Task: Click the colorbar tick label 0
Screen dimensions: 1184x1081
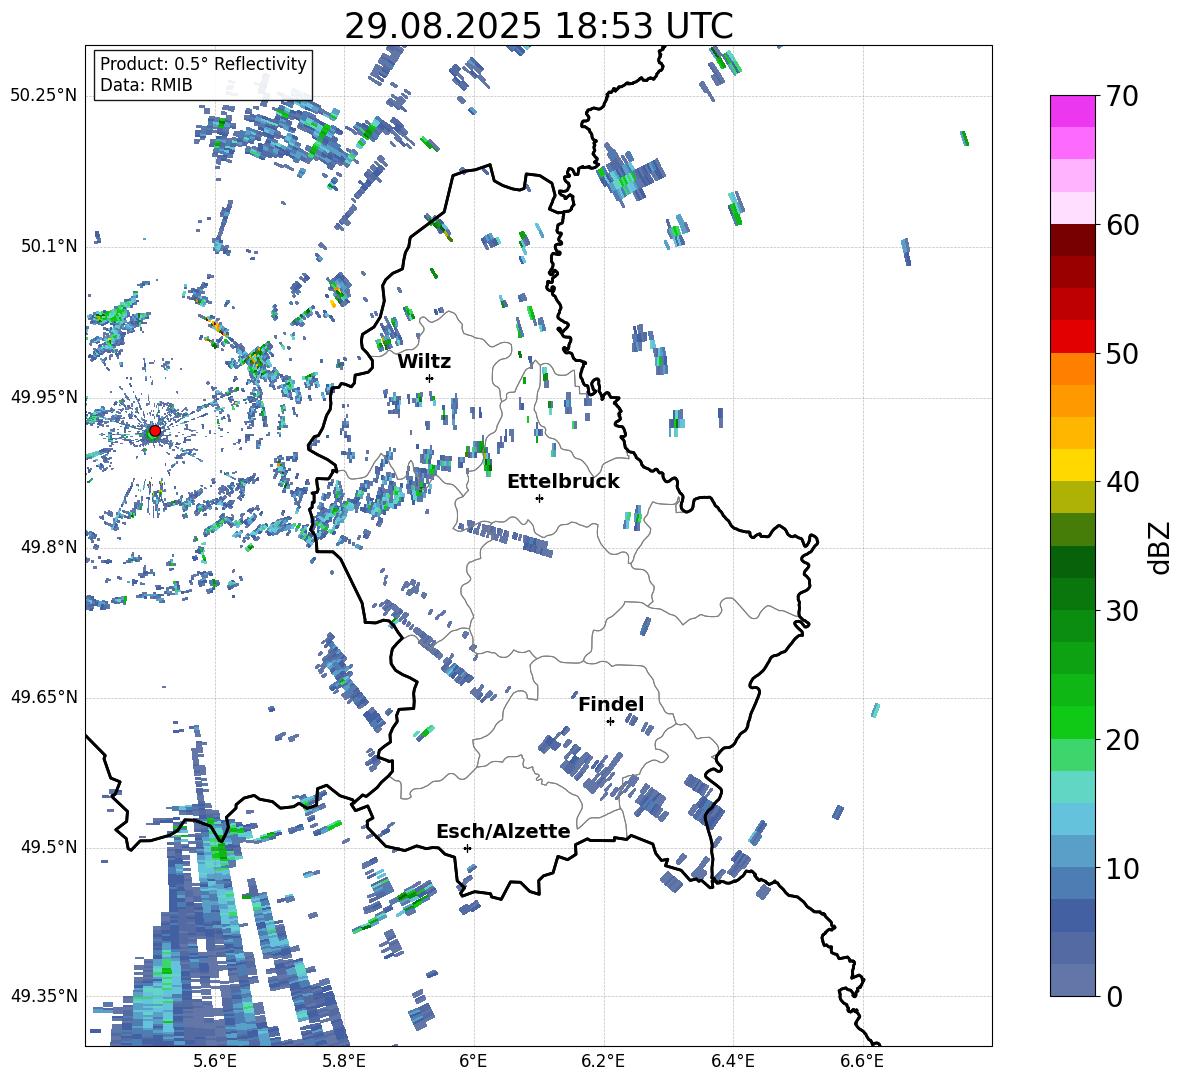Action: (x=1114, y=996)
